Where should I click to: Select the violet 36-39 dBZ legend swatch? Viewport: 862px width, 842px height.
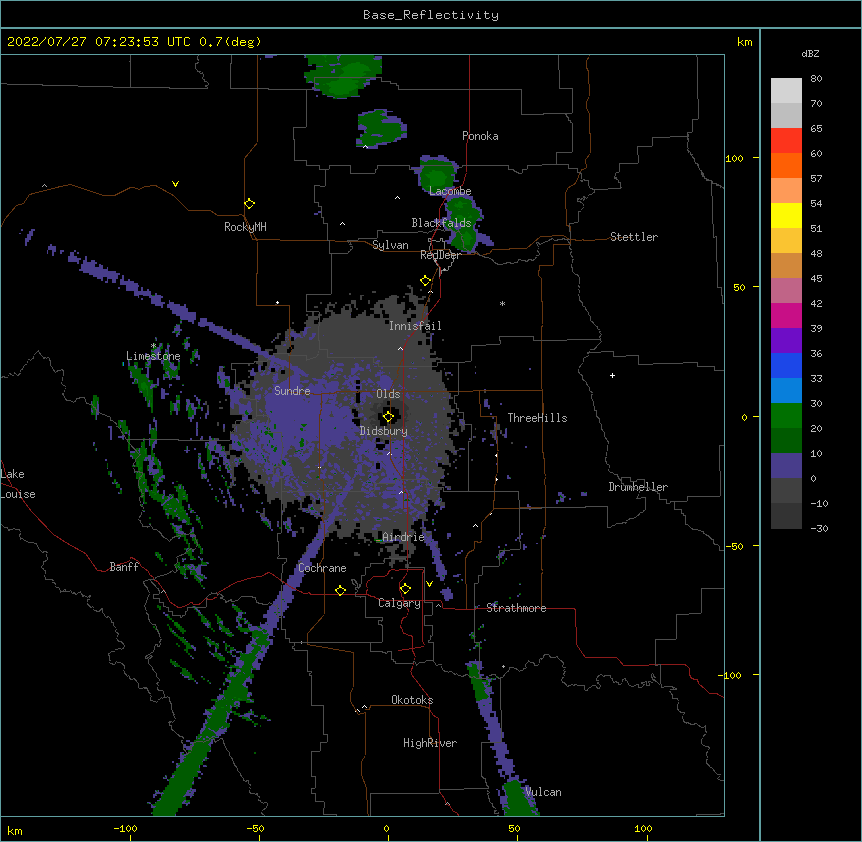(786, 341)
